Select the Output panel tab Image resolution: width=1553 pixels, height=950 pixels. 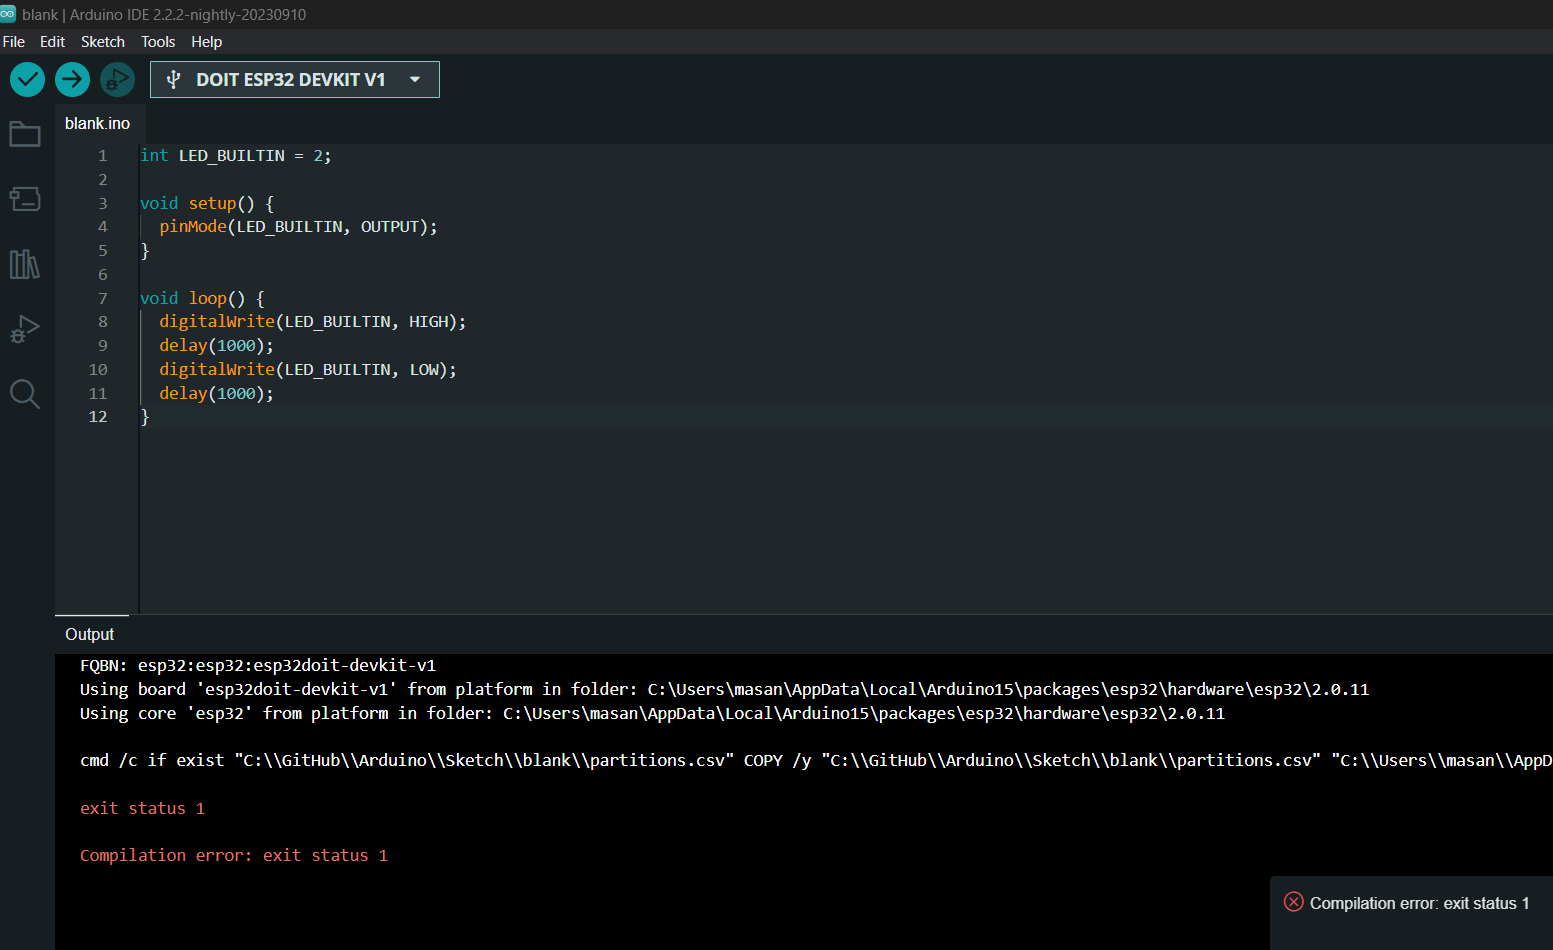tap(90, 634)
